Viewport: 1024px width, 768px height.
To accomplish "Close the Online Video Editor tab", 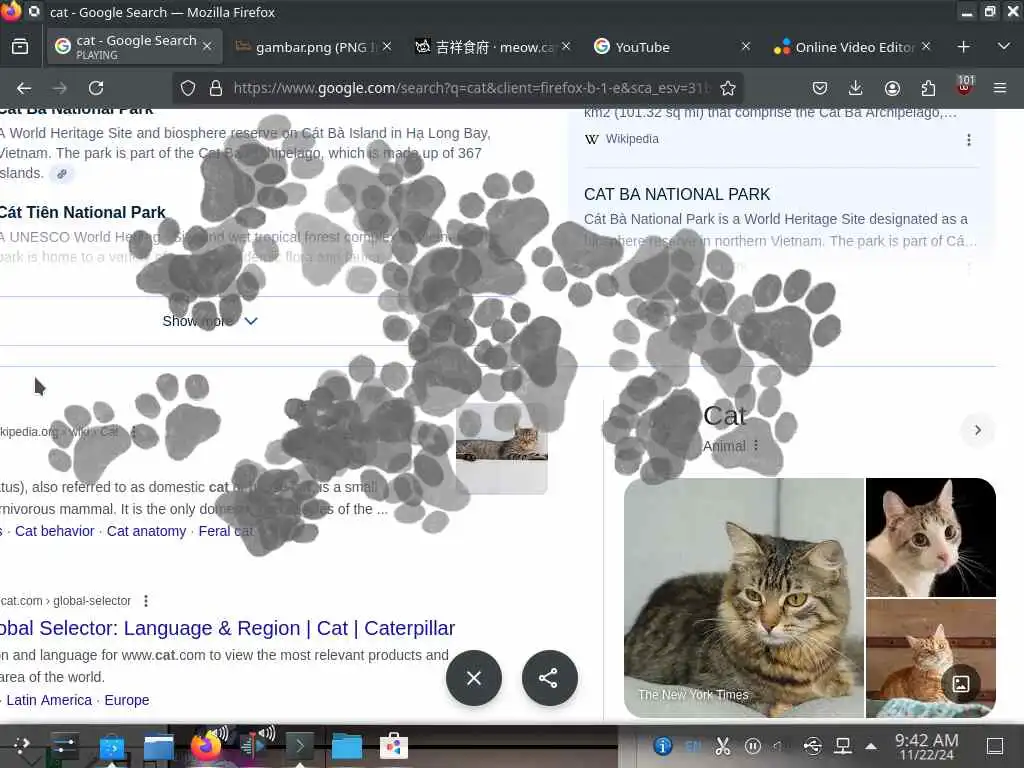I will coord(925,46).
